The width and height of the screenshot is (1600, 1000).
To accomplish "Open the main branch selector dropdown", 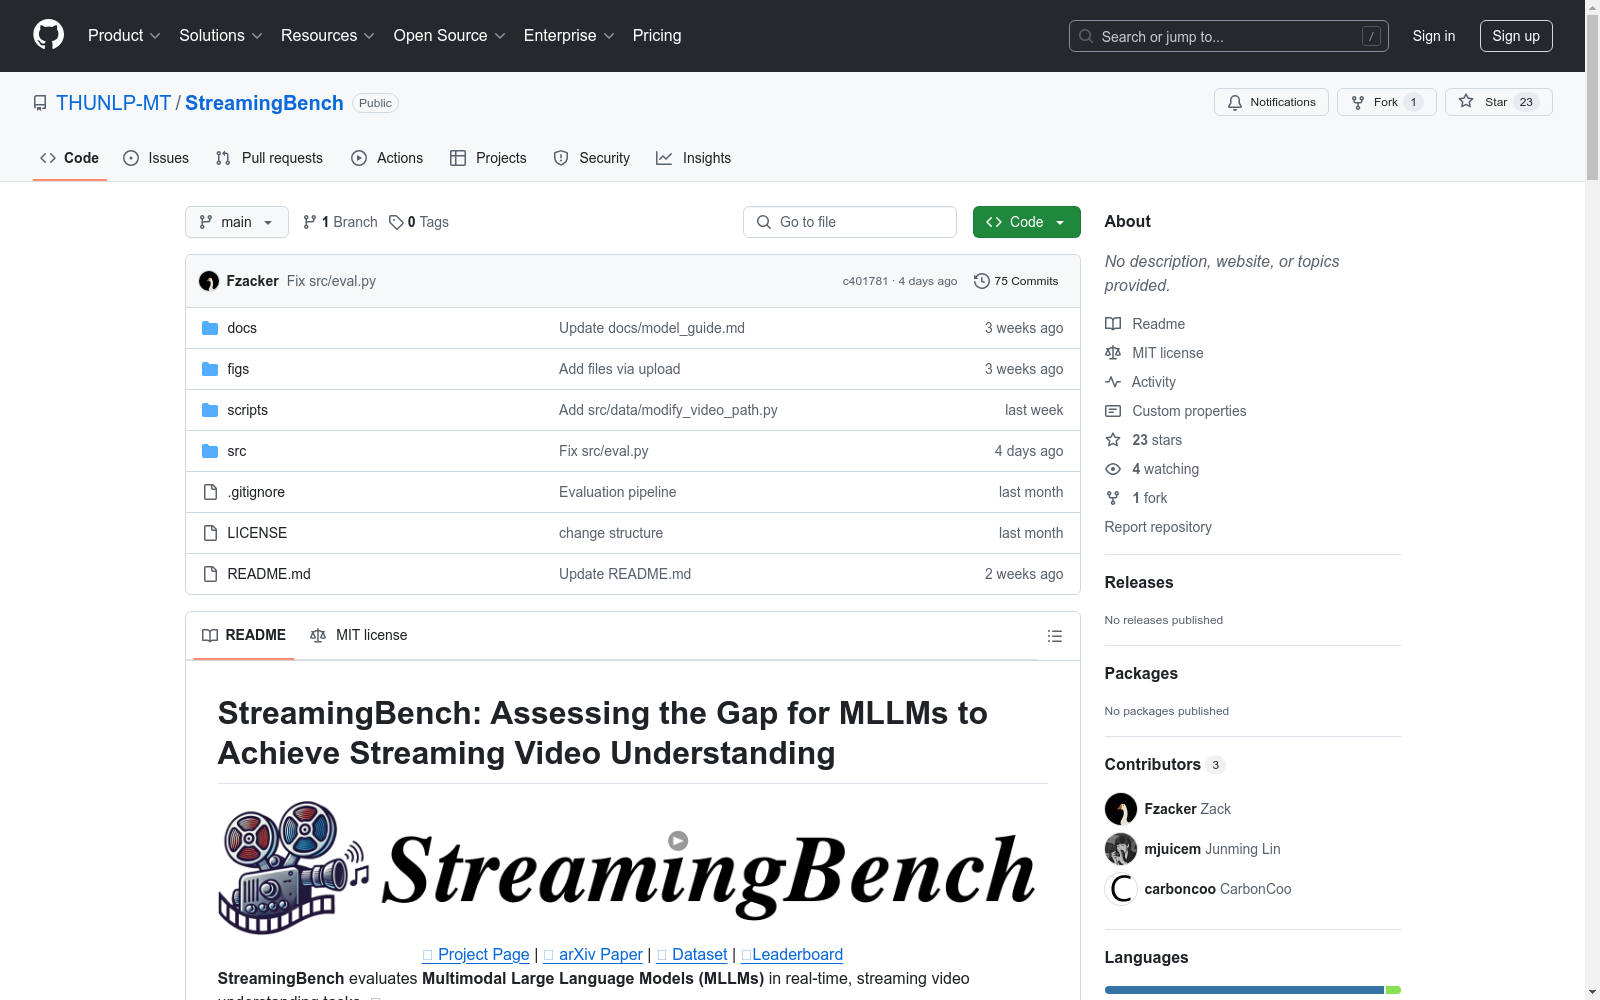I will pos(237,222).
